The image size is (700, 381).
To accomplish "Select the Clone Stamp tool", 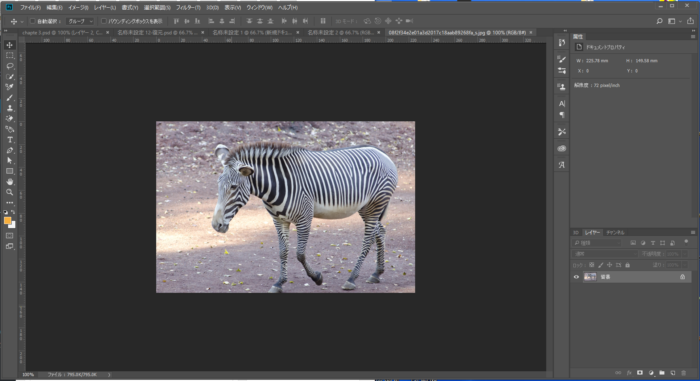I will click(9, 109).
